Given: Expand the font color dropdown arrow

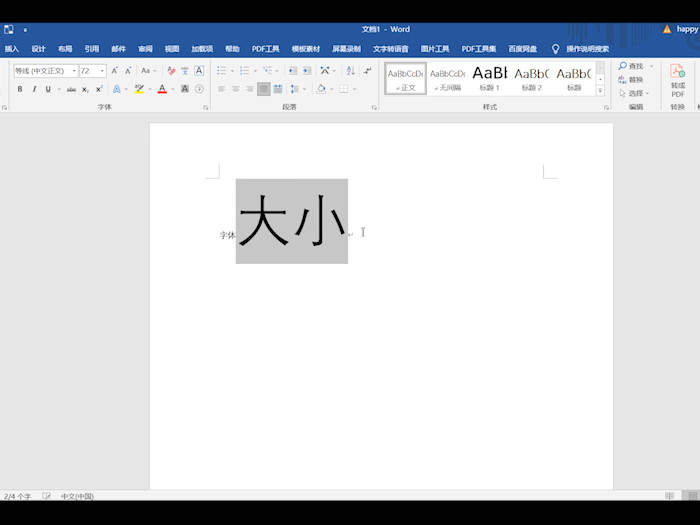Looking at the screenshot, I should tap(173, 89).
